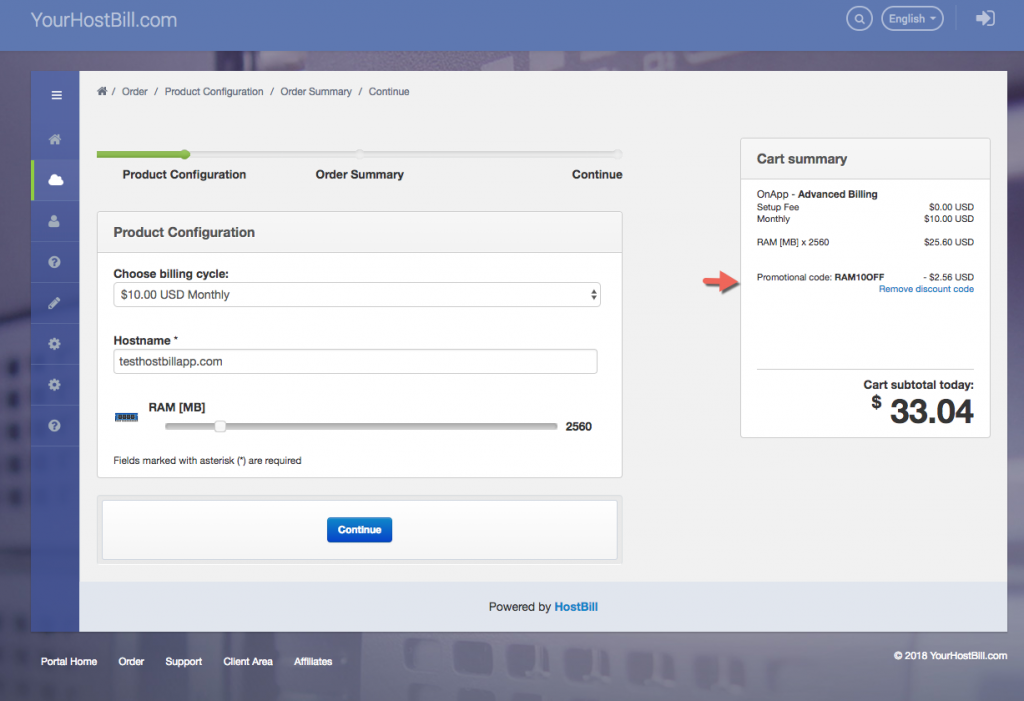
Task: Open the billing cycle dropdown
Action: pos(357,295)
